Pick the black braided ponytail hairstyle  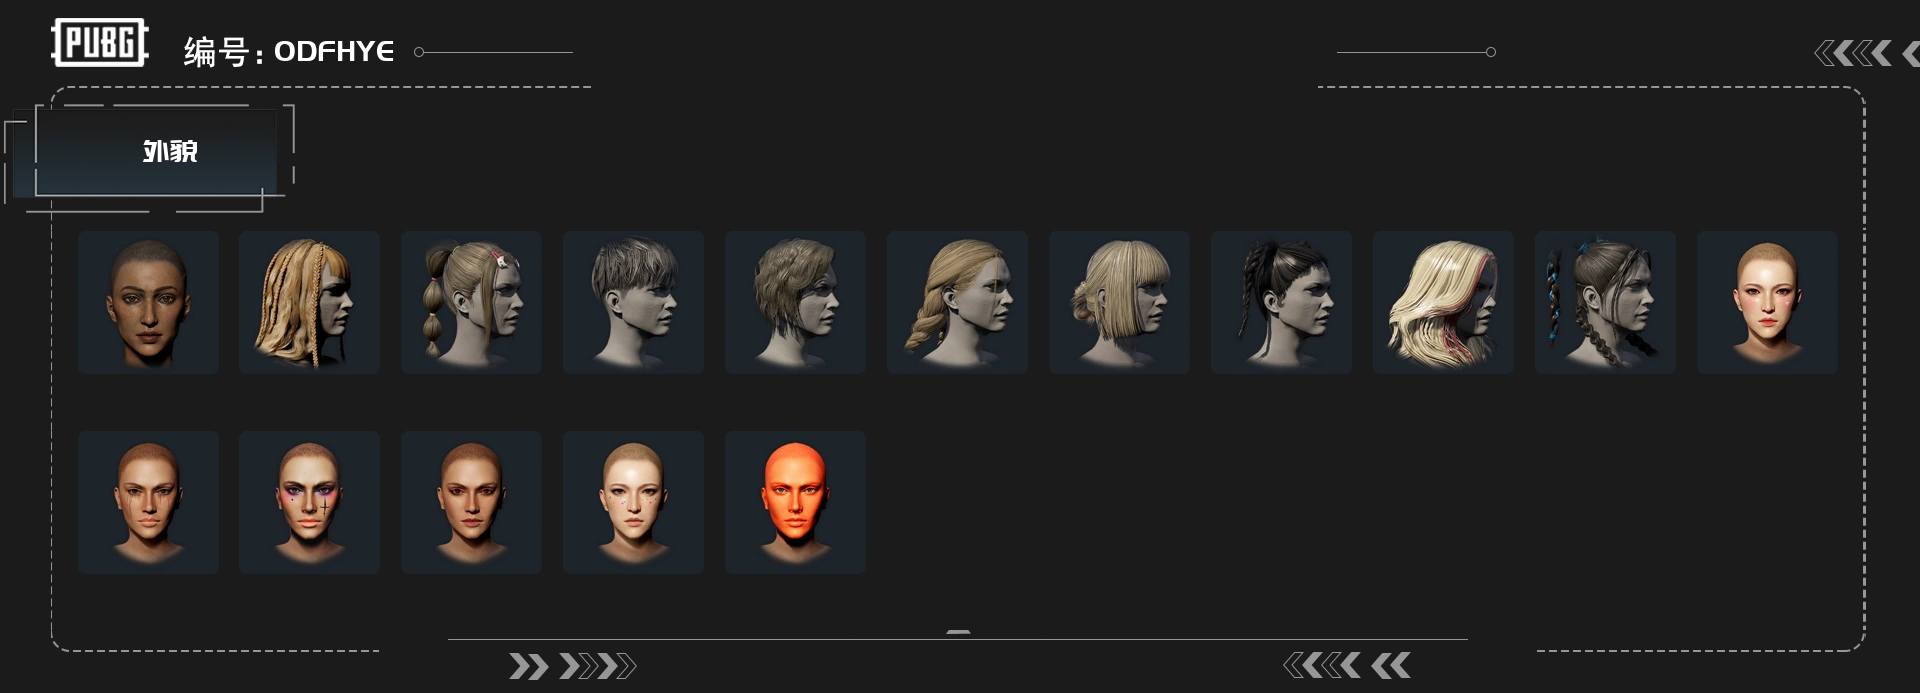(x=1281, y=302)
